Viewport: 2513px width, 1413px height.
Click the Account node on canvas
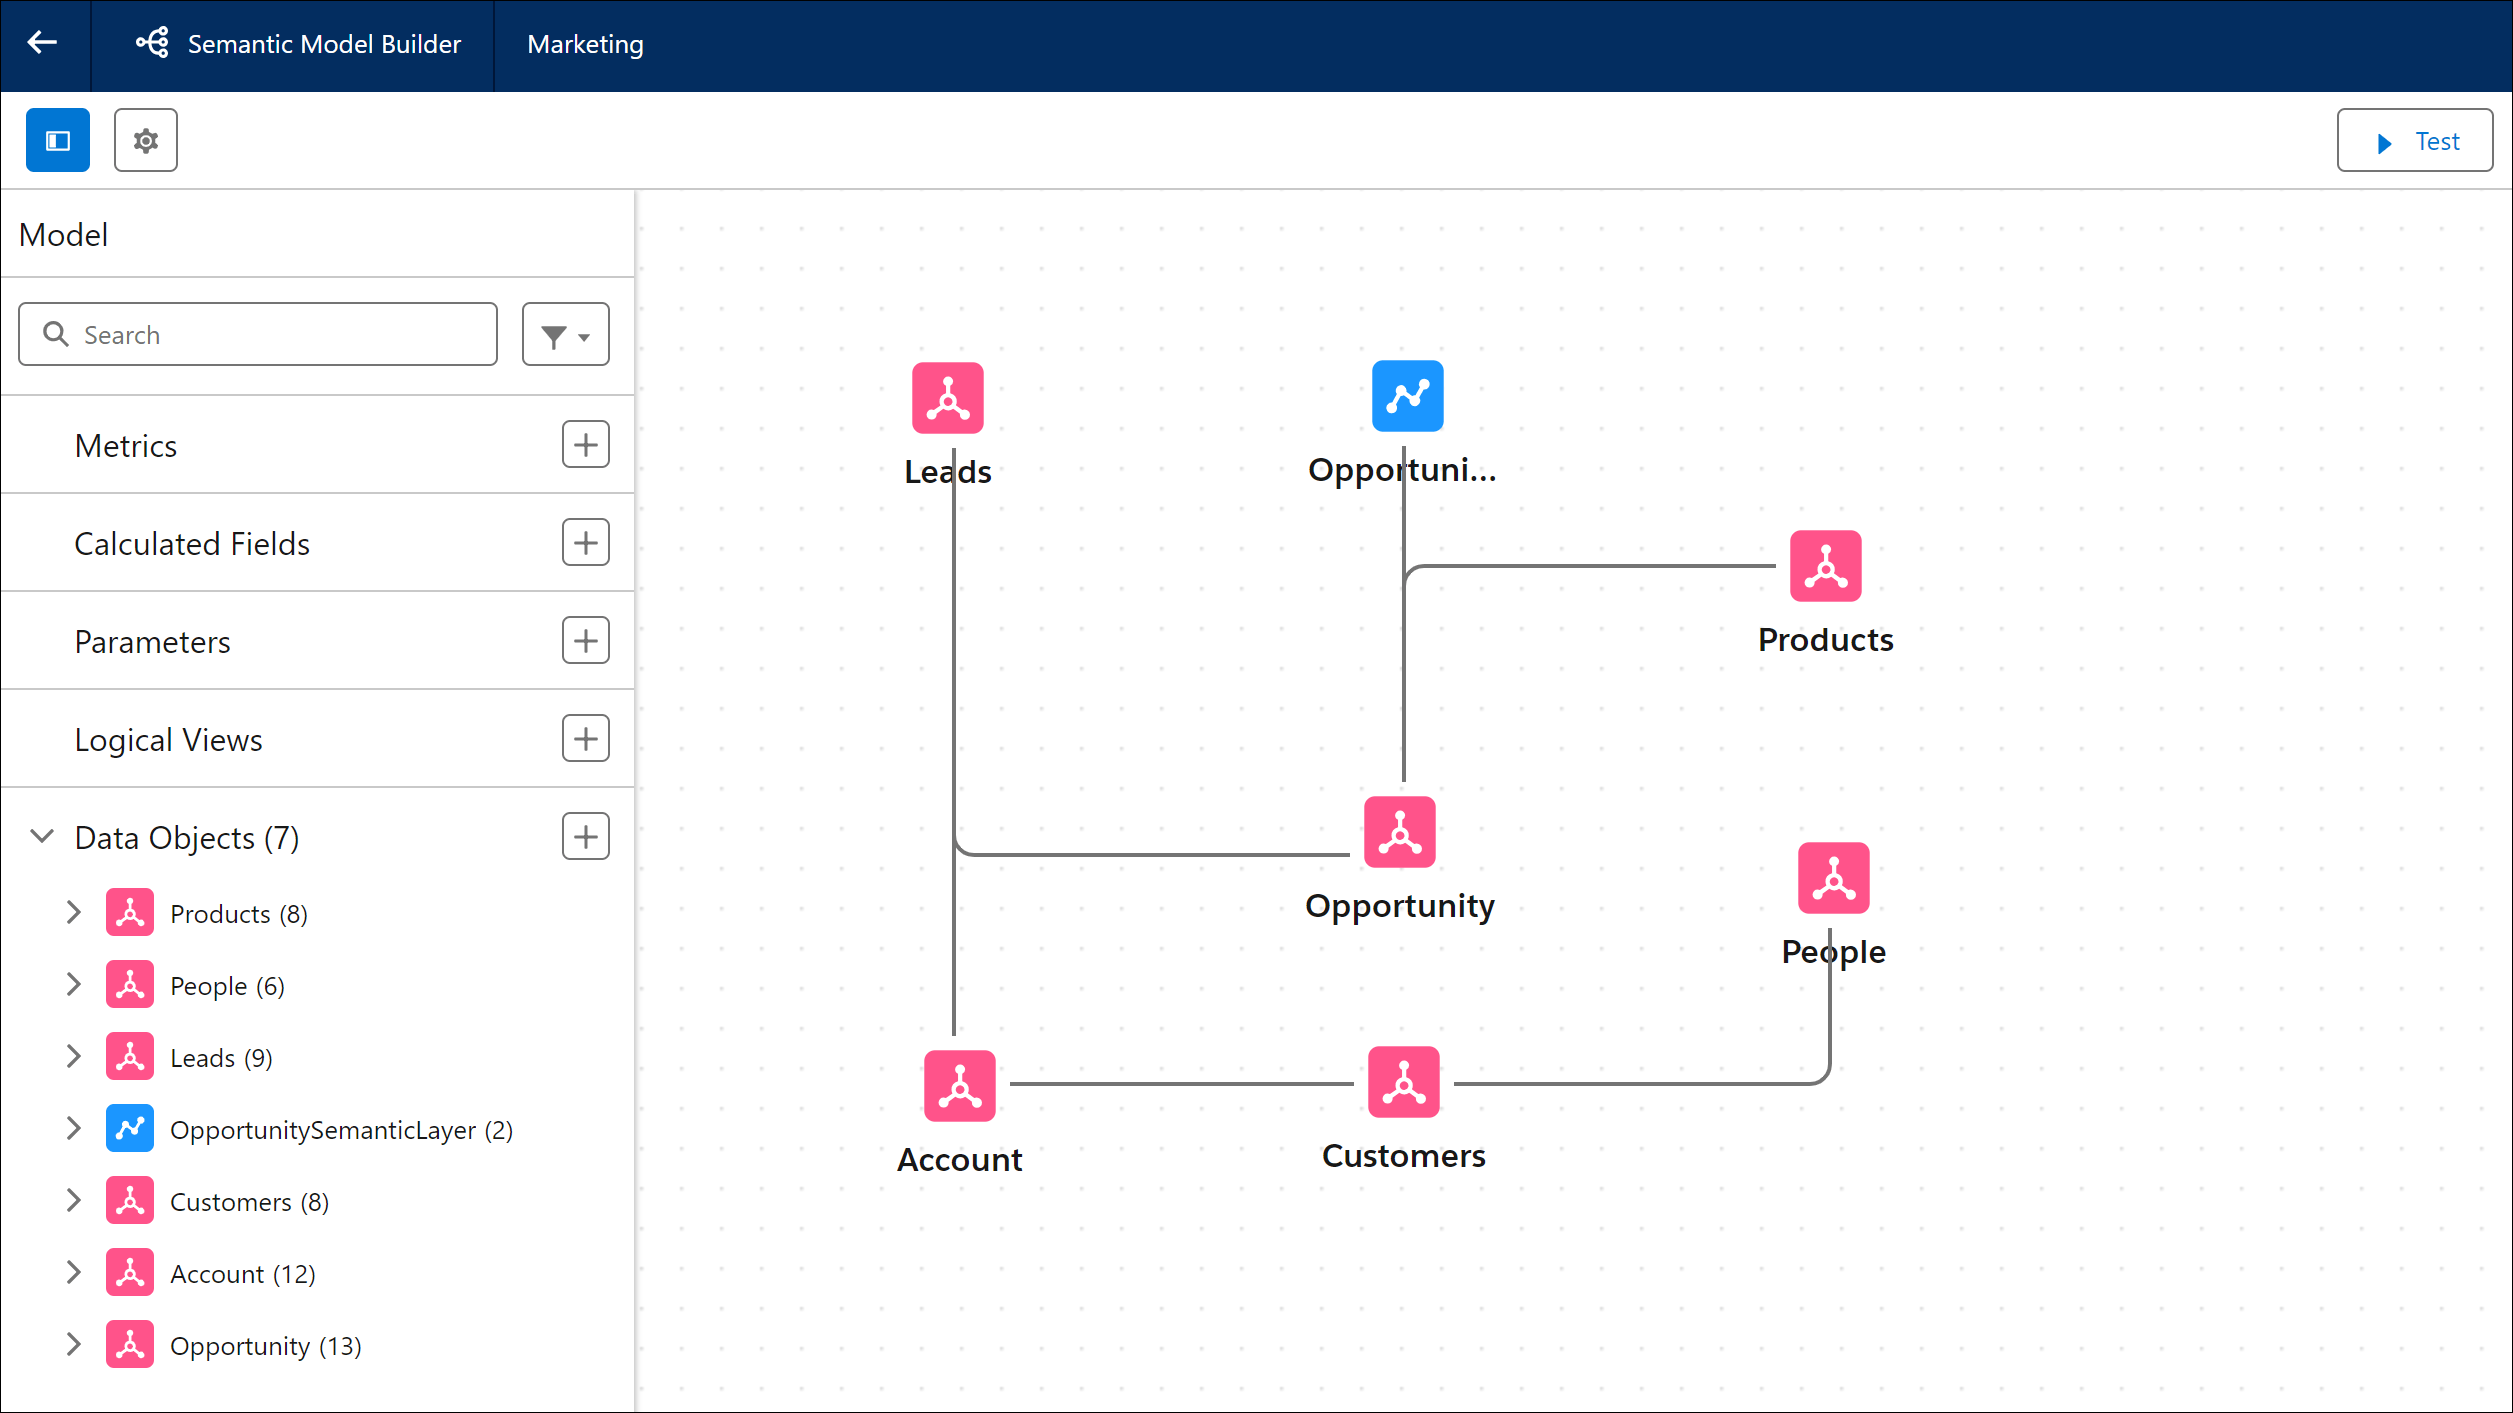(x=959, y=1086)
